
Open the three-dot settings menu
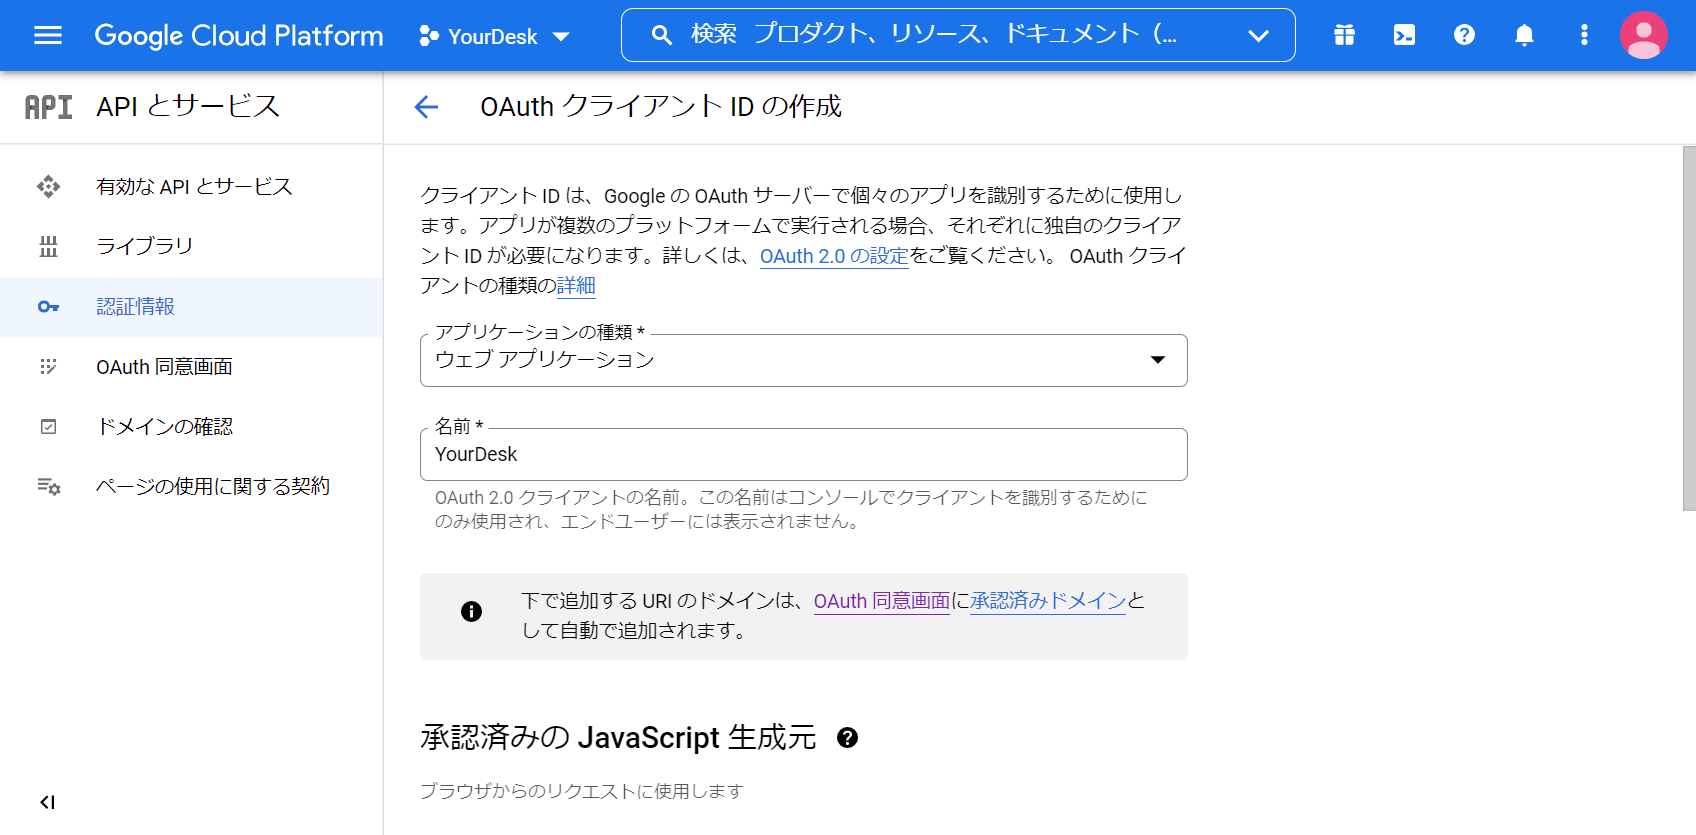pos(1584,35)
